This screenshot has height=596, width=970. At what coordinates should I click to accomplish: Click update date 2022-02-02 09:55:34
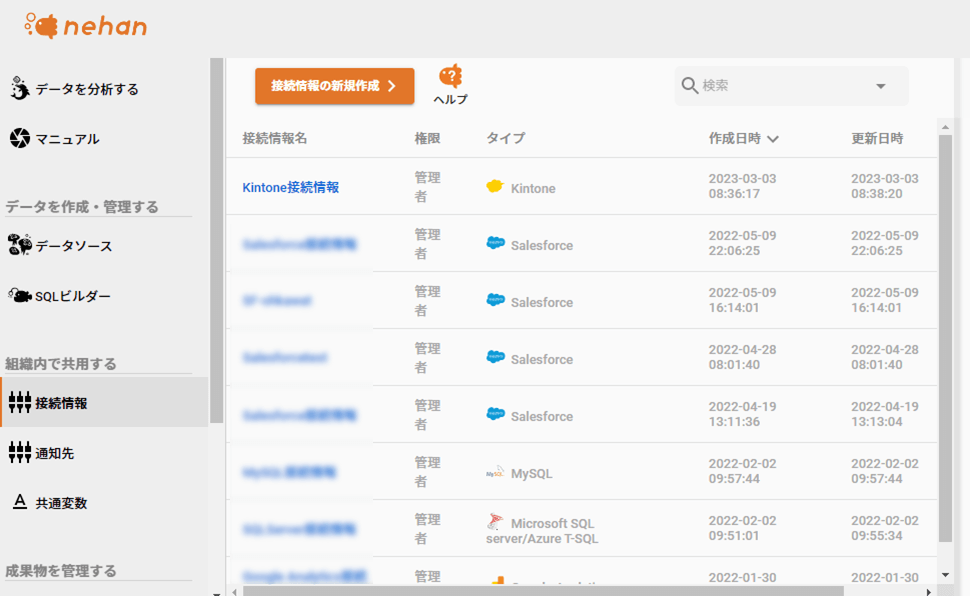[x=885, y=528]
